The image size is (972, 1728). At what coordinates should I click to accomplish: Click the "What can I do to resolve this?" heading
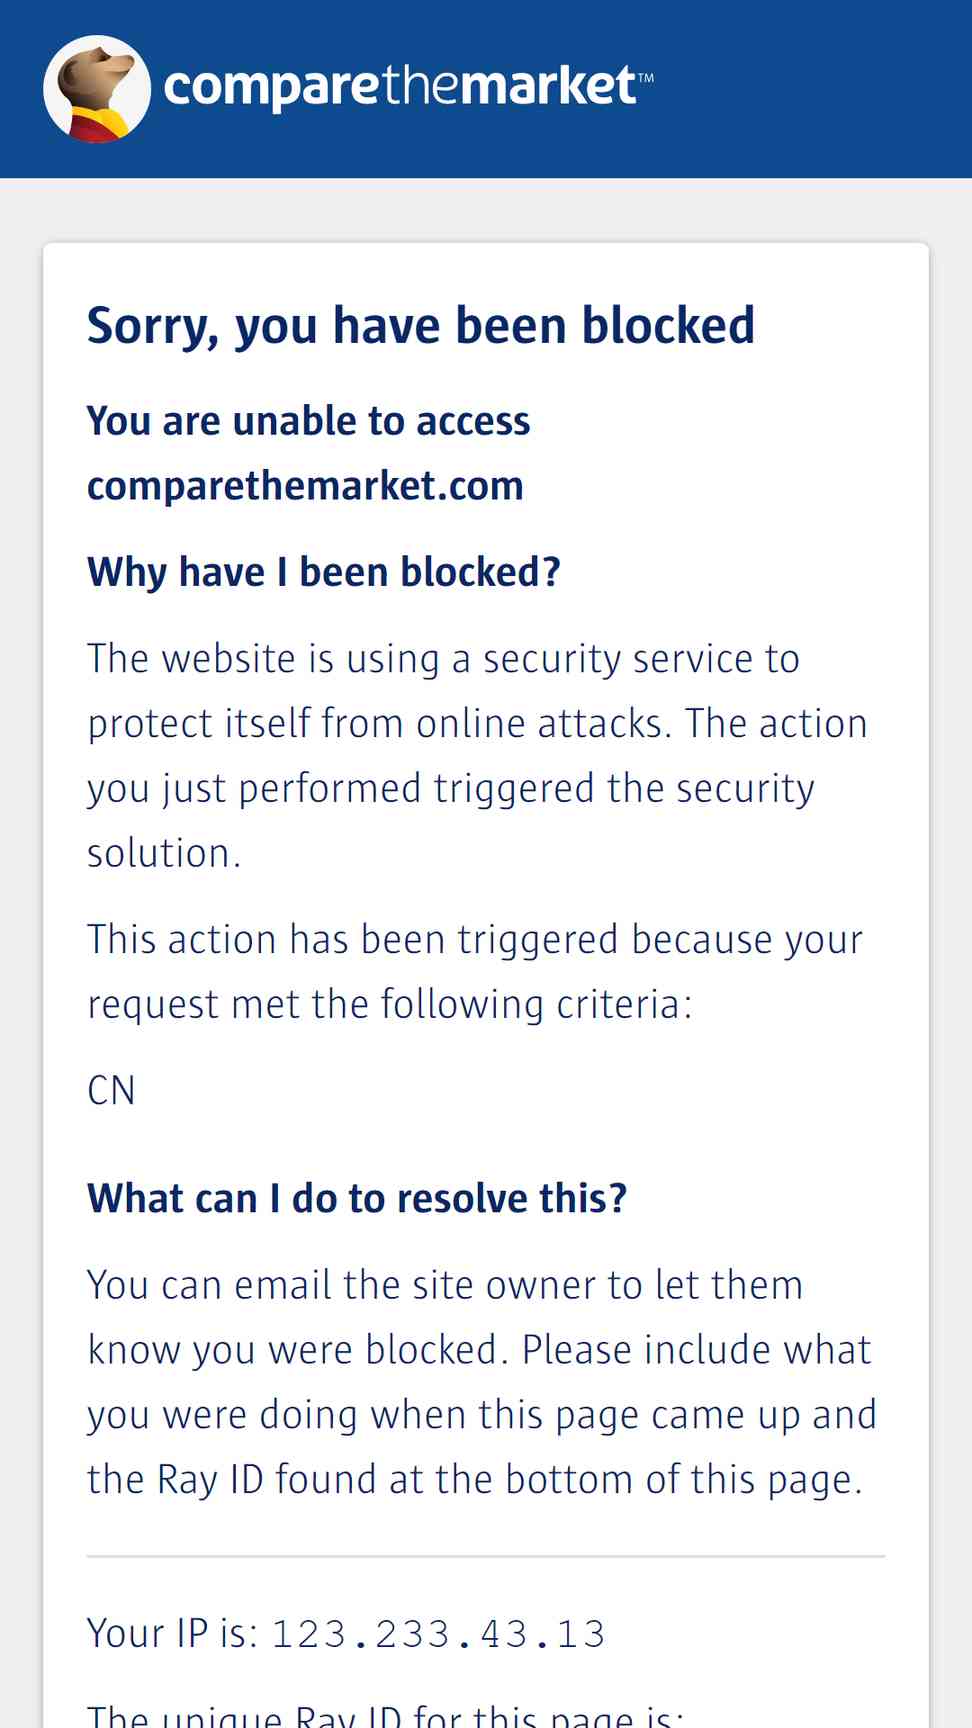point(357,1199)
